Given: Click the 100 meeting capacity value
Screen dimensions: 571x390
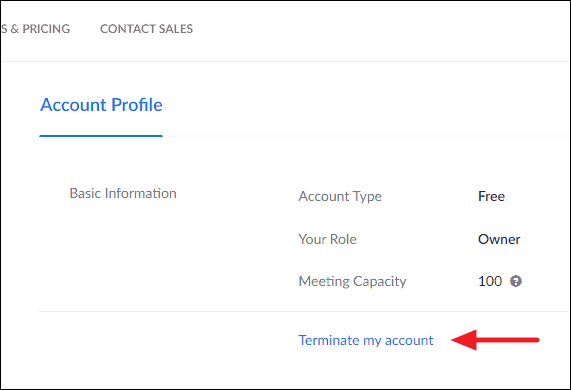Looking at the screenshot, I should [x=490, y=281].
